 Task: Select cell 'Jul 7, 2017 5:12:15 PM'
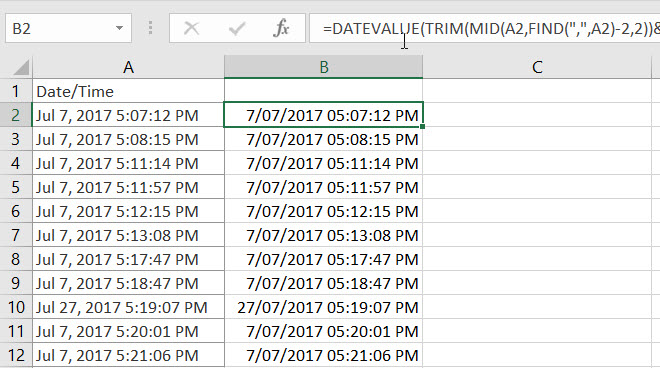[128, 211]
